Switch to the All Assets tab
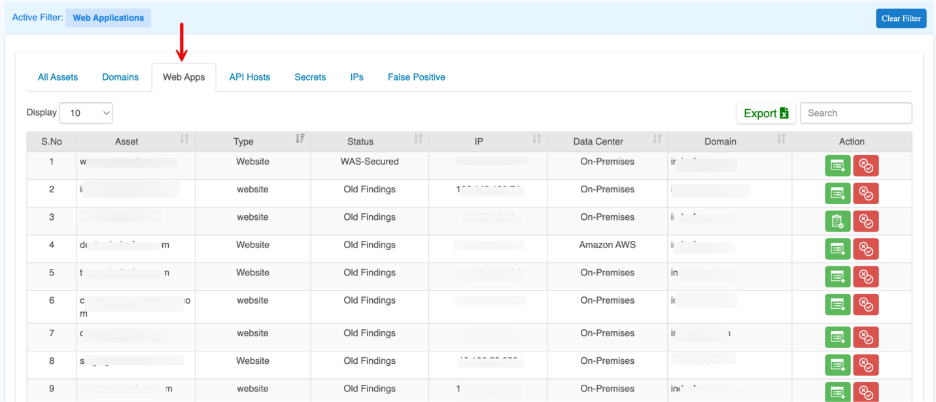 click(57, 77)
